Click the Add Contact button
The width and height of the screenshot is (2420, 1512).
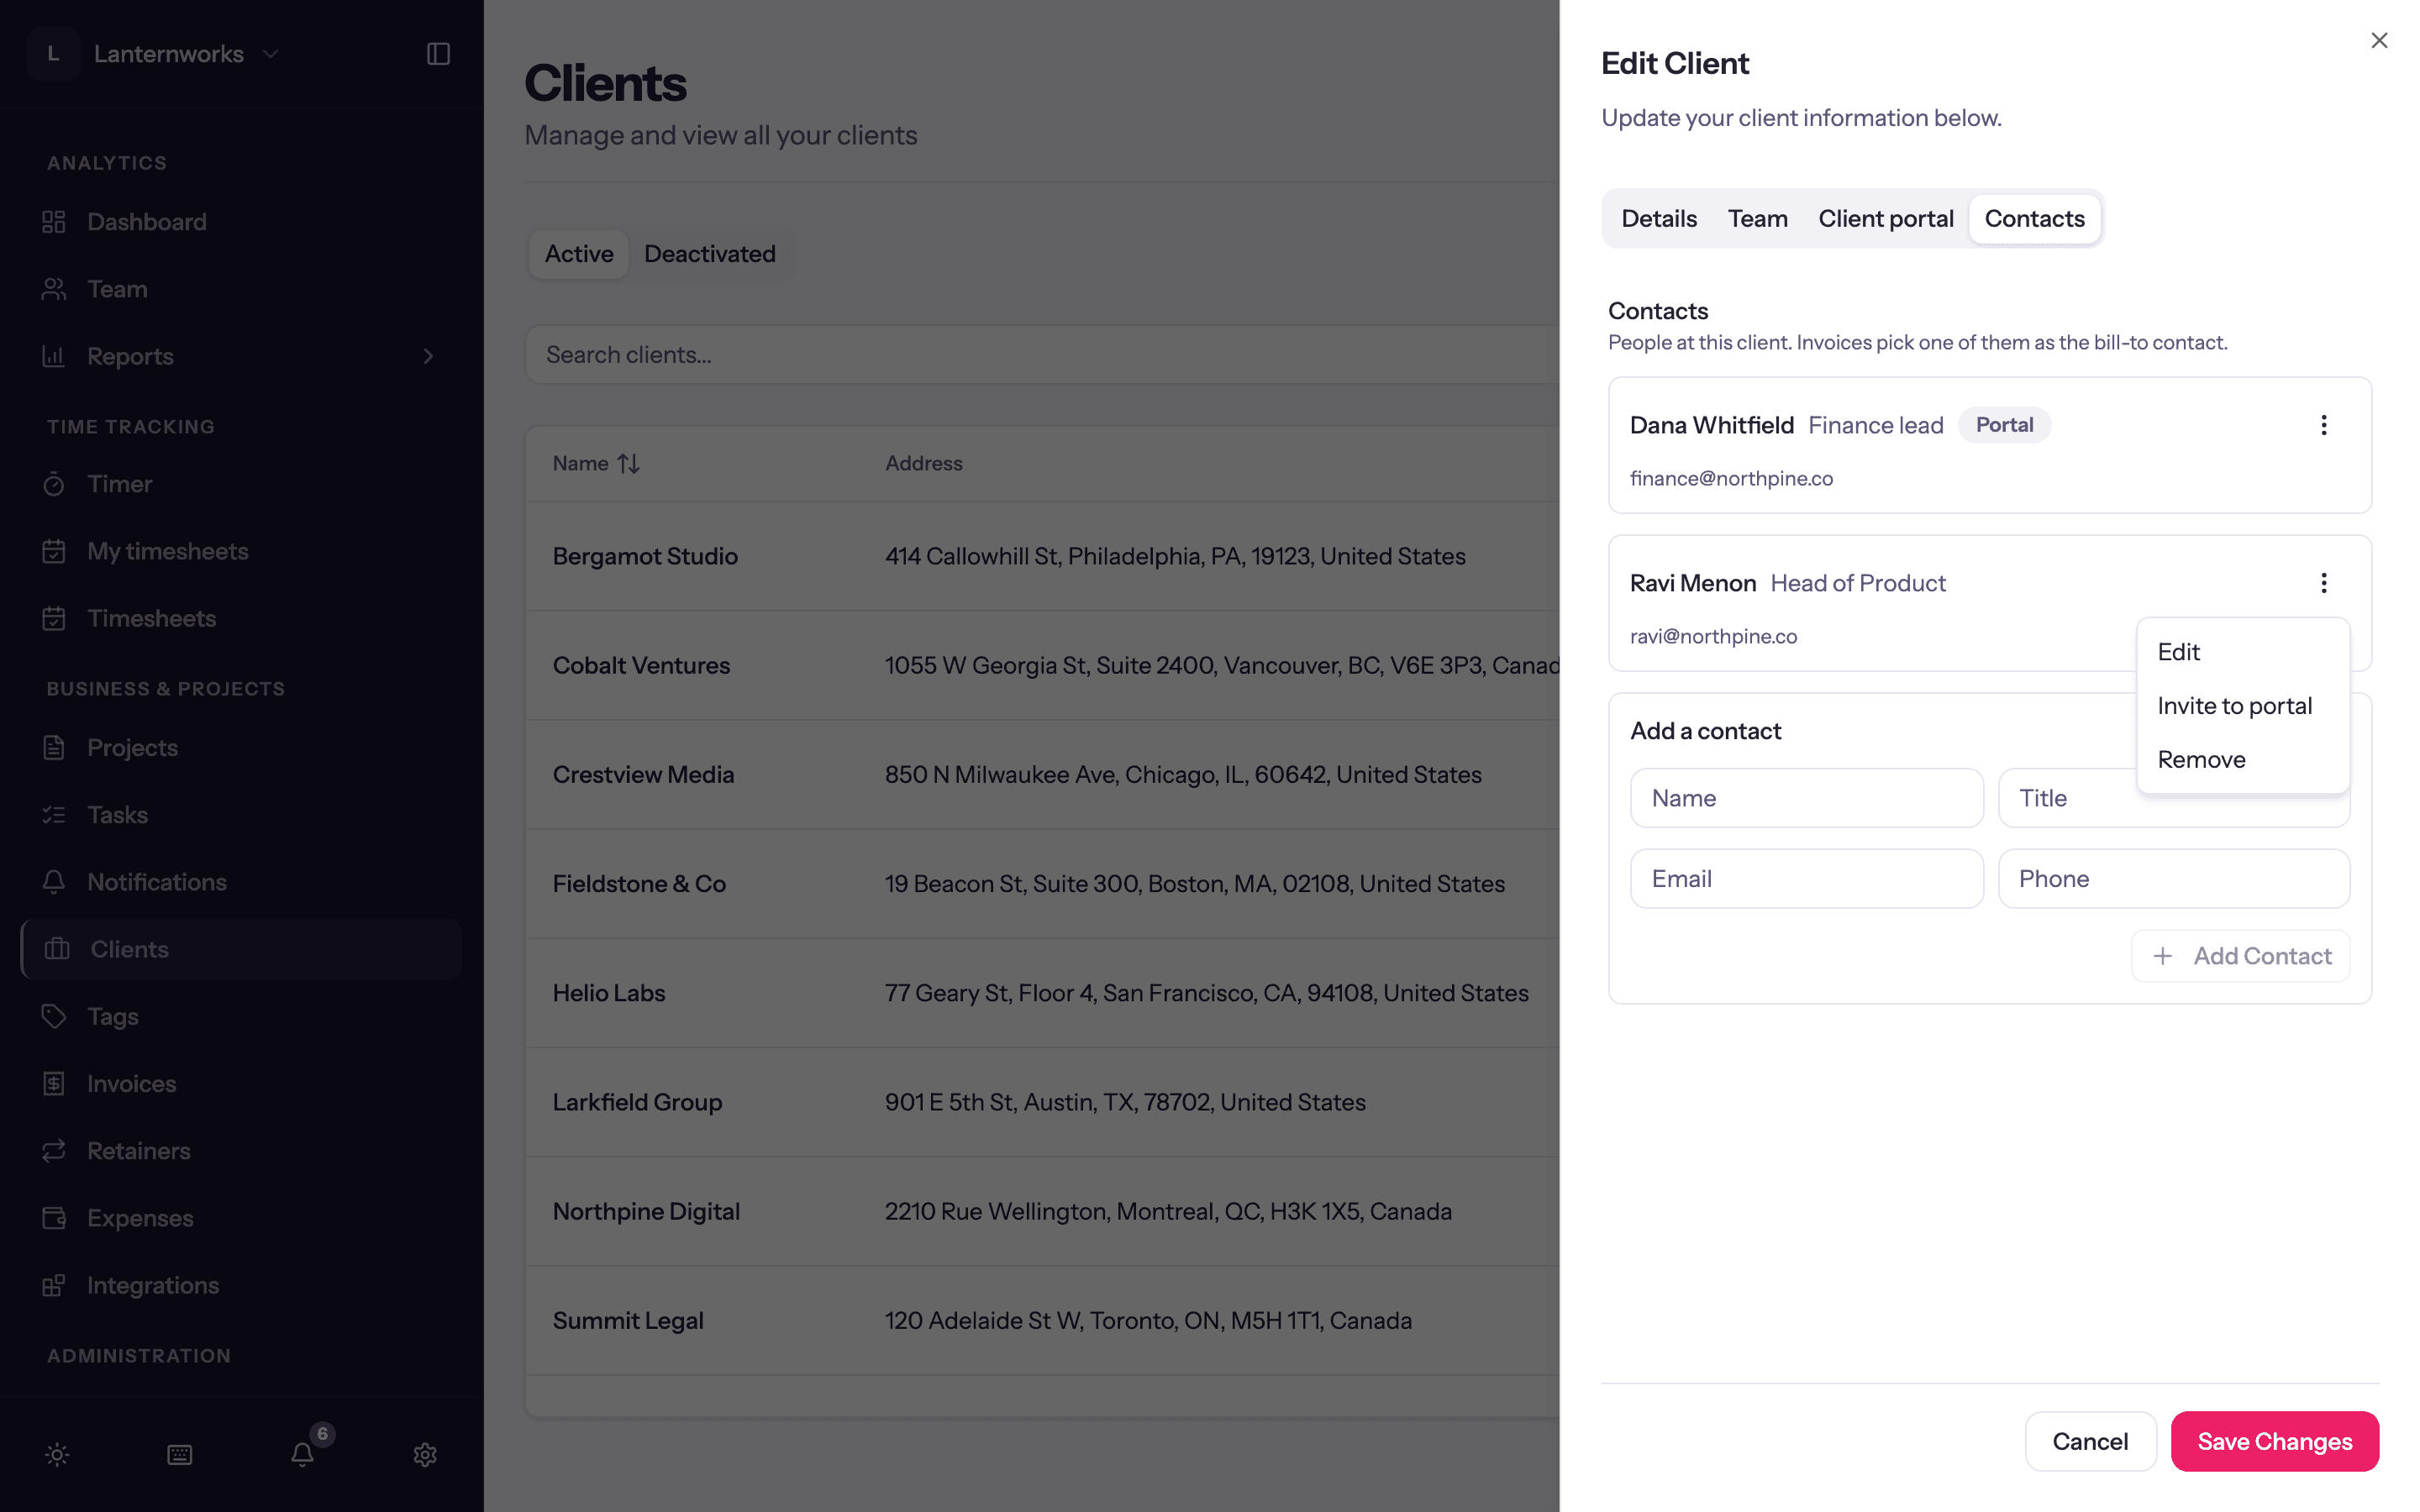[2240, 956]
